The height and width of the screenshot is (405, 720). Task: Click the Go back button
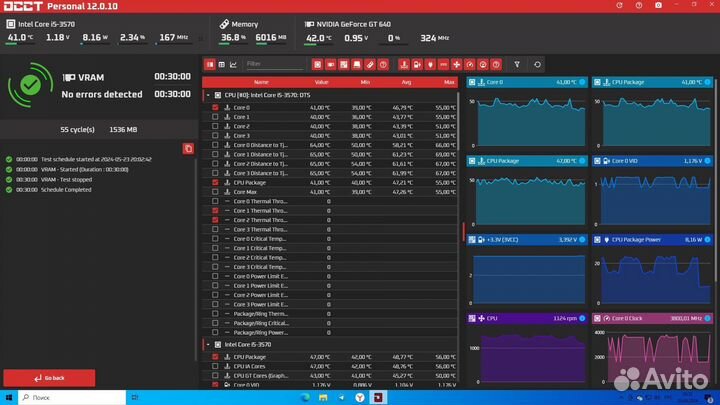click(x=50, y=378)
